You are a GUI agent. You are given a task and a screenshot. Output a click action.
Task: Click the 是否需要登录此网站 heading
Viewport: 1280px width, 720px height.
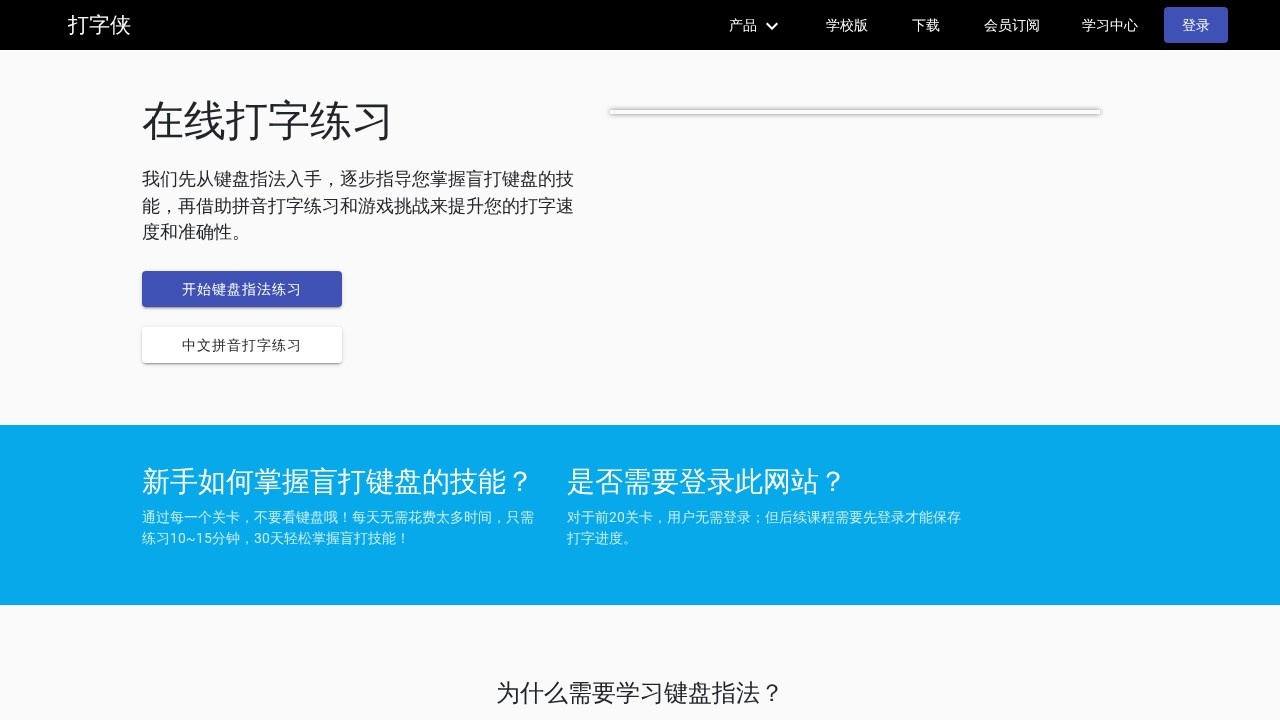[706, 482]
